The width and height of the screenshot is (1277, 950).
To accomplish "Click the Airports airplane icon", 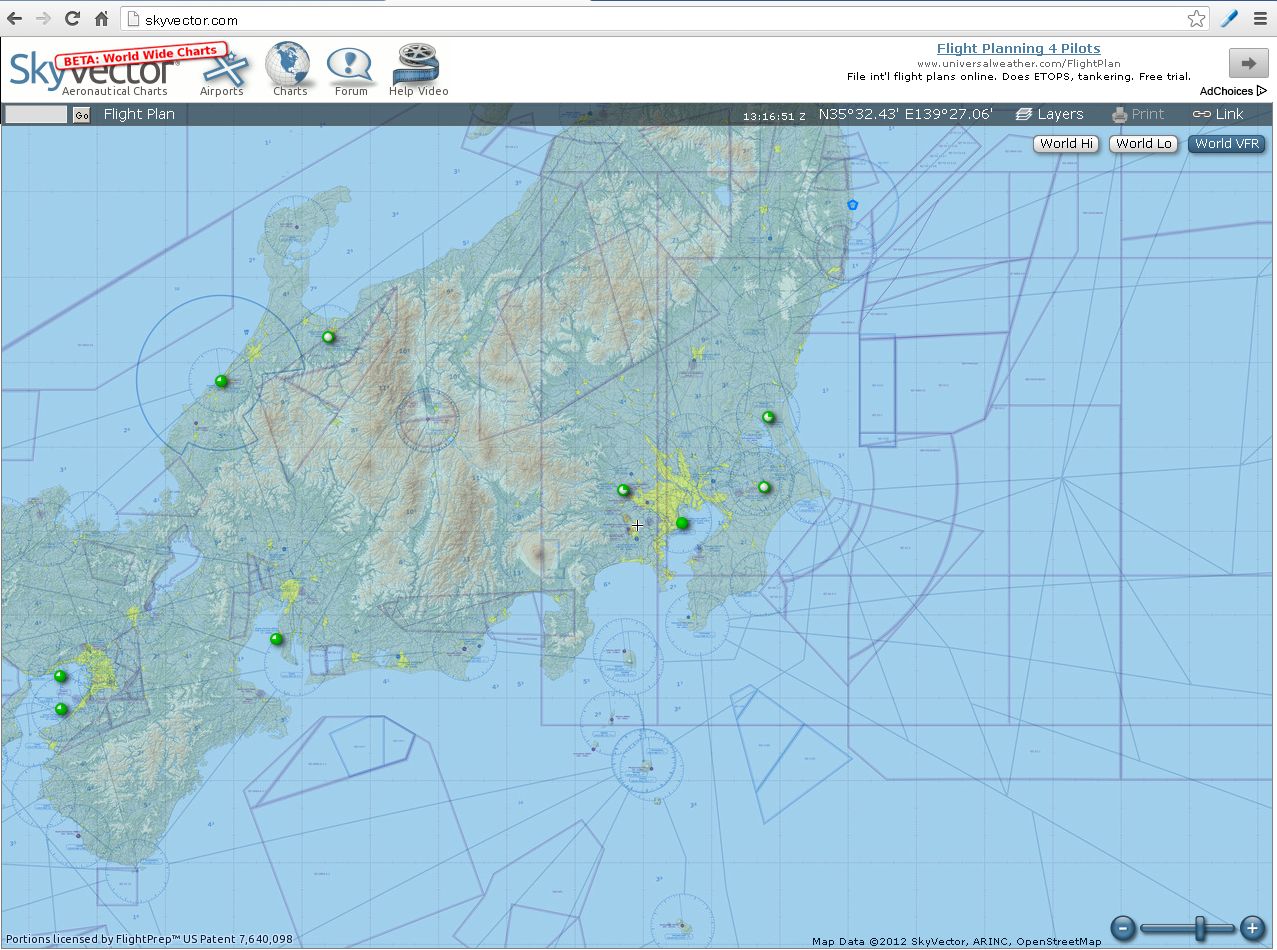I will pos(223,68).
